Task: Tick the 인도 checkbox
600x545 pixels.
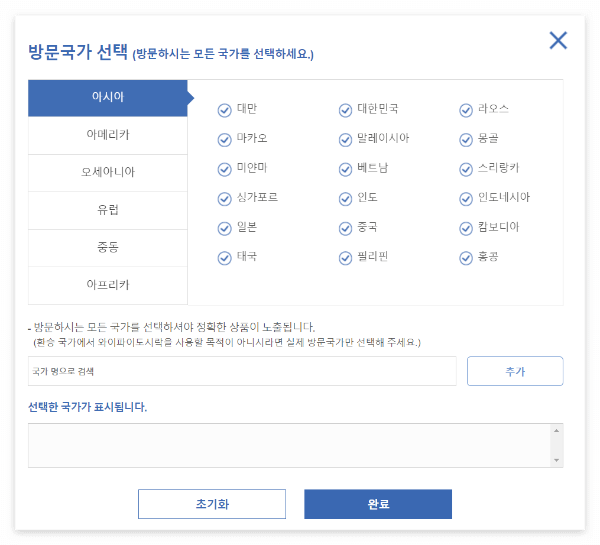Action: [x=345, y=199]
